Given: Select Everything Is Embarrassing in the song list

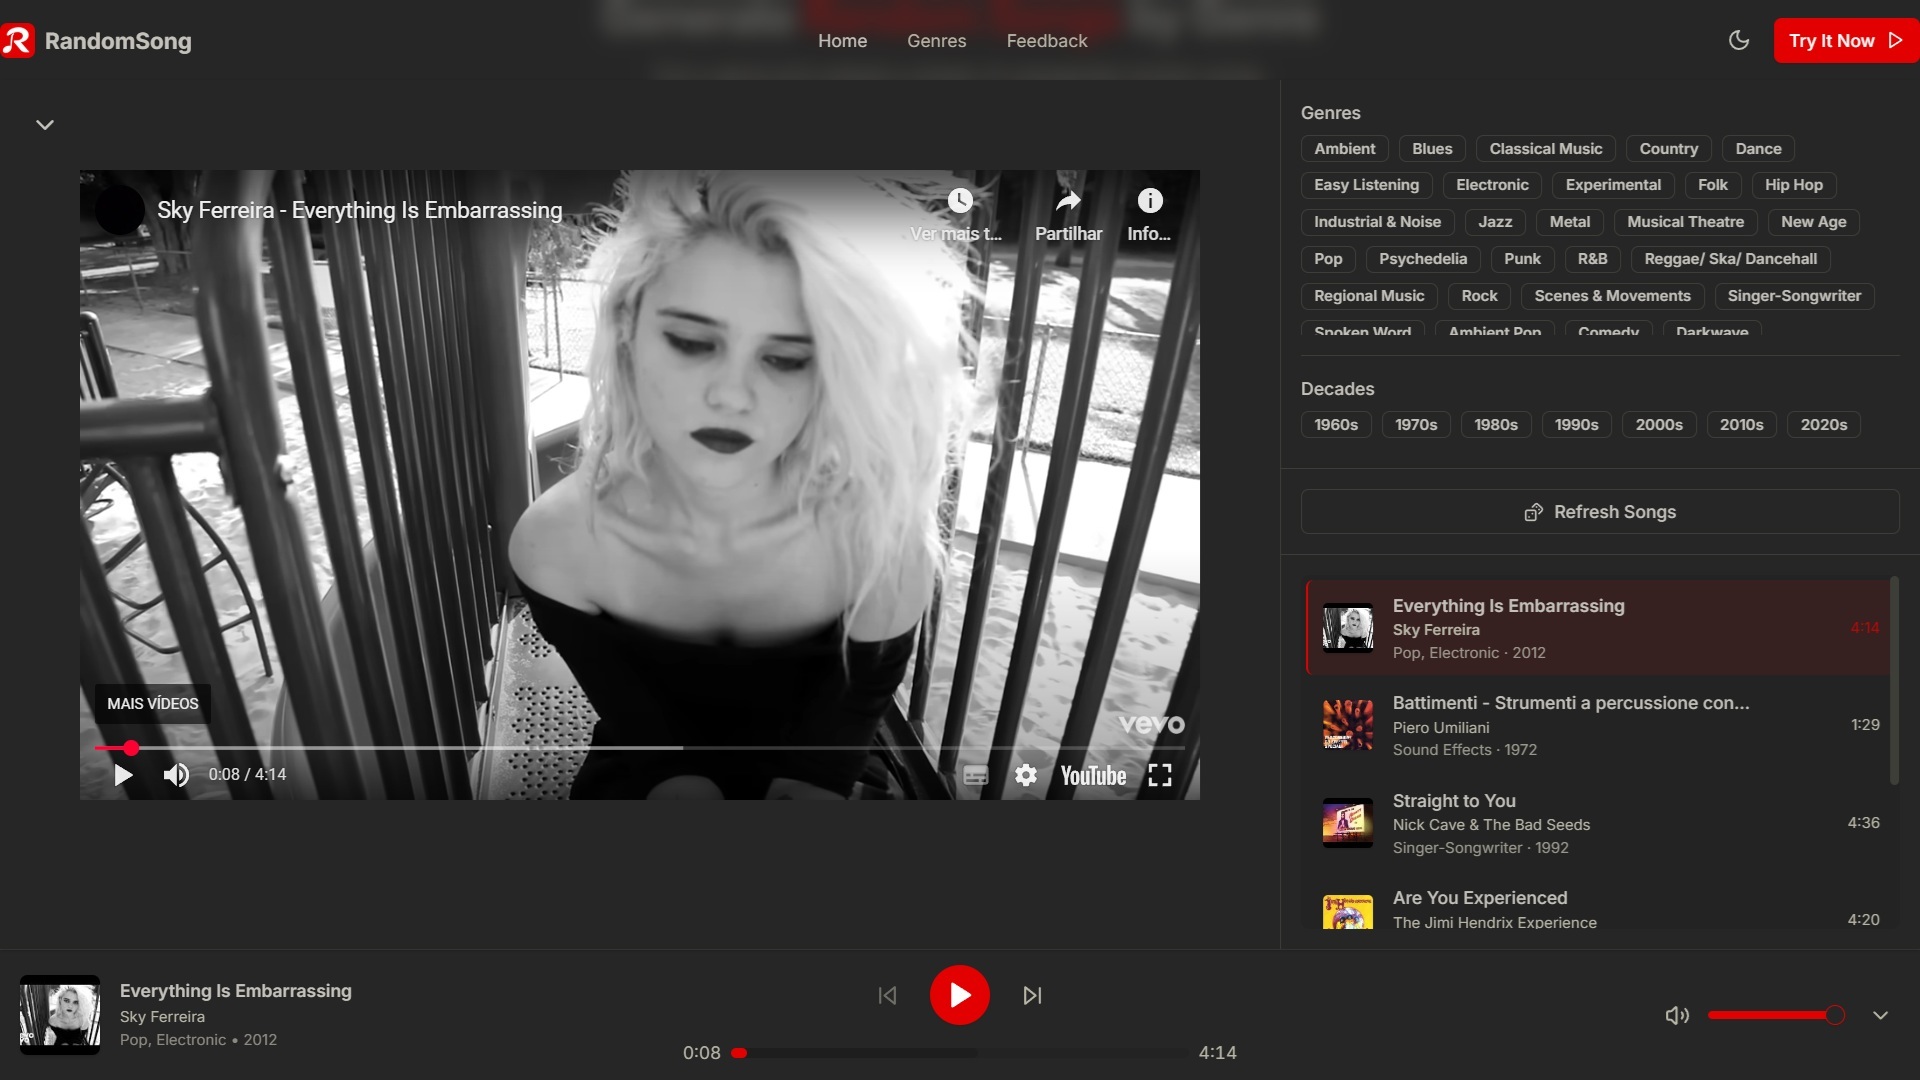Looking at the screenshot, I should [x=1598, y=628].
